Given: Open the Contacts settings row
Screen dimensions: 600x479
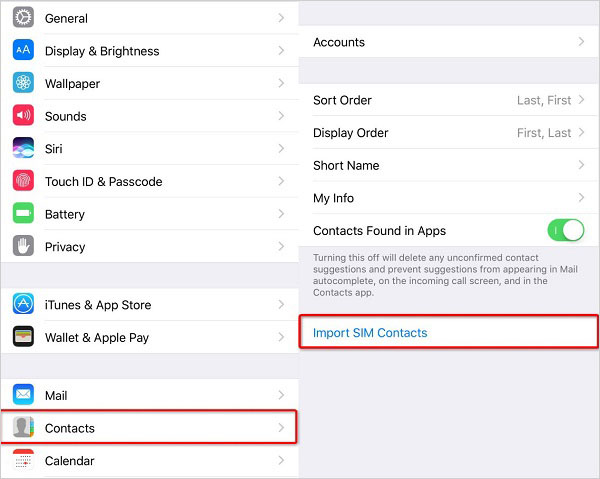Looking at the screenshot, I should tap(150, 428).
